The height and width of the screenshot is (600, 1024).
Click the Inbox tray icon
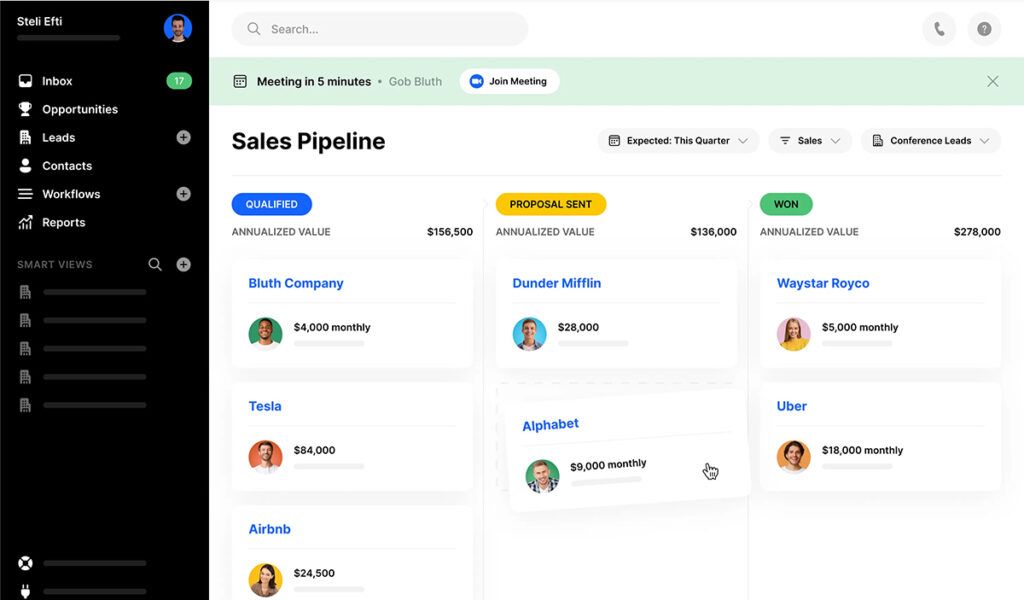pyautogui.click(x=25, y=81)
